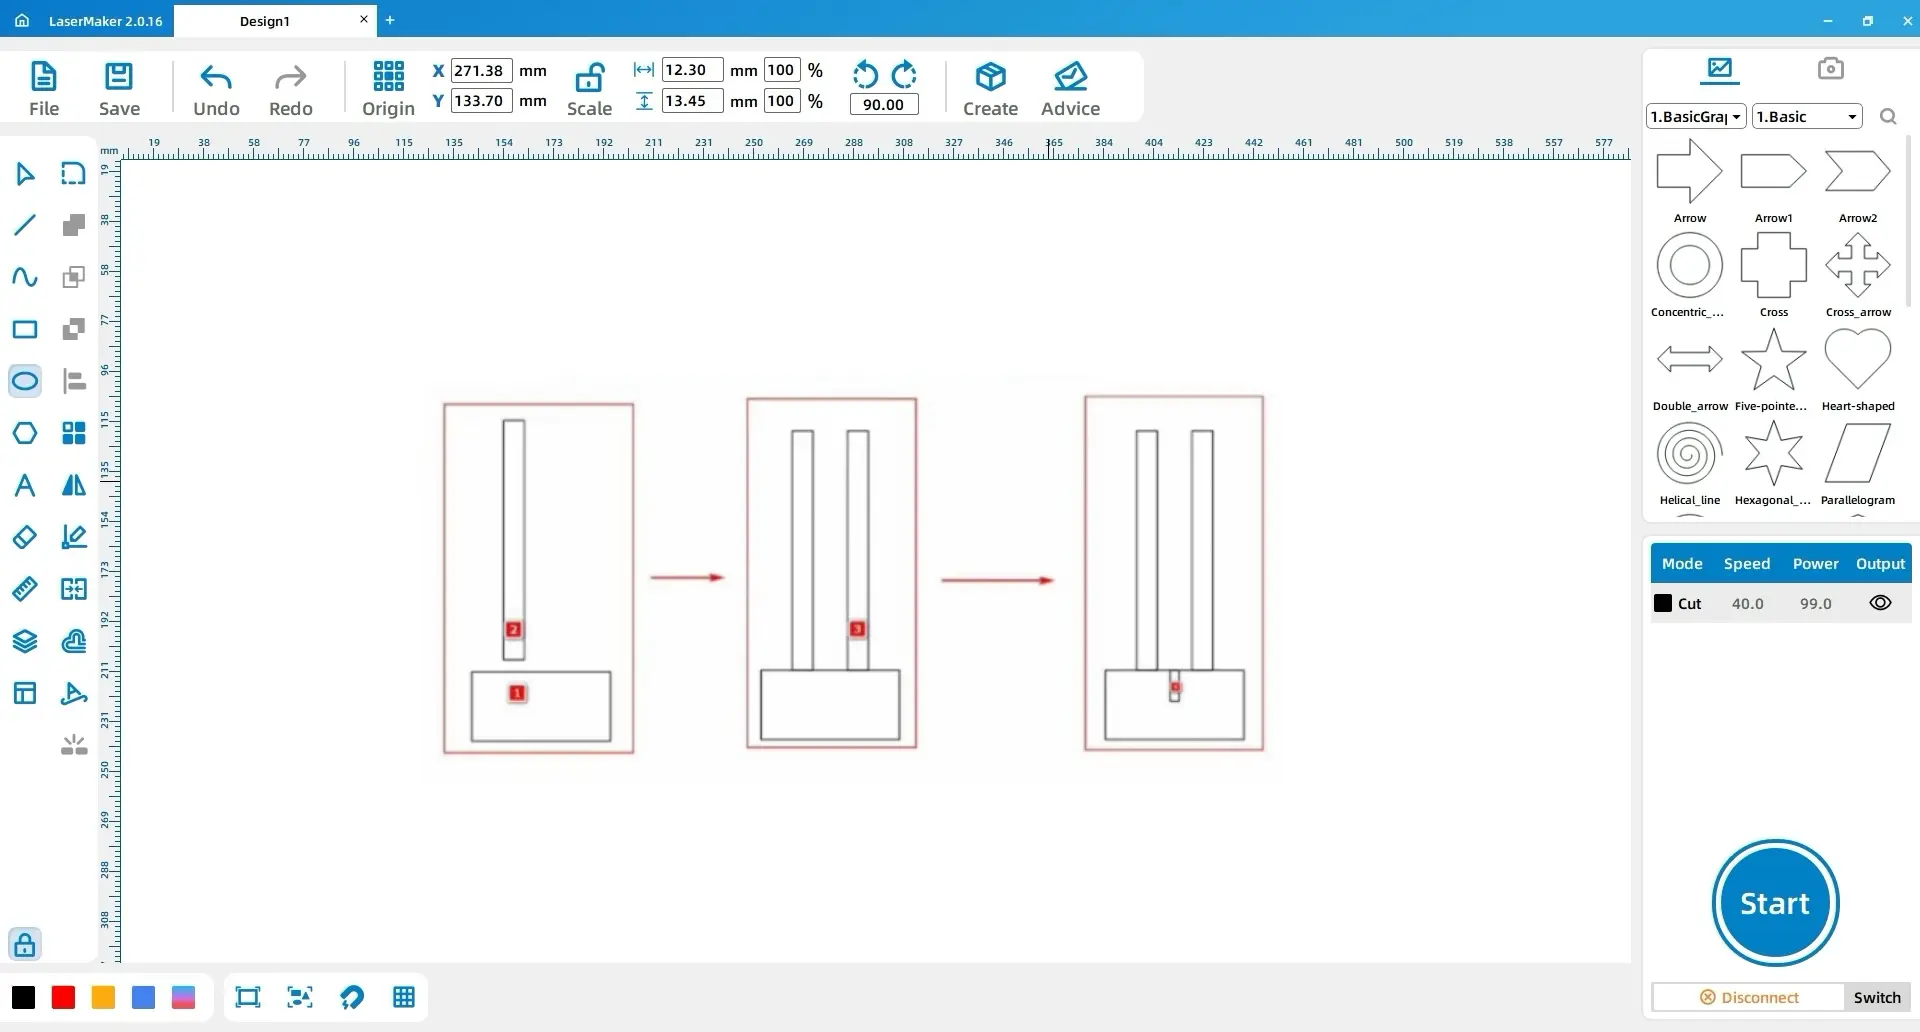Rotate the selection clockwise
Viewport: 1920px width, 1032px height.
coord(904,74)
